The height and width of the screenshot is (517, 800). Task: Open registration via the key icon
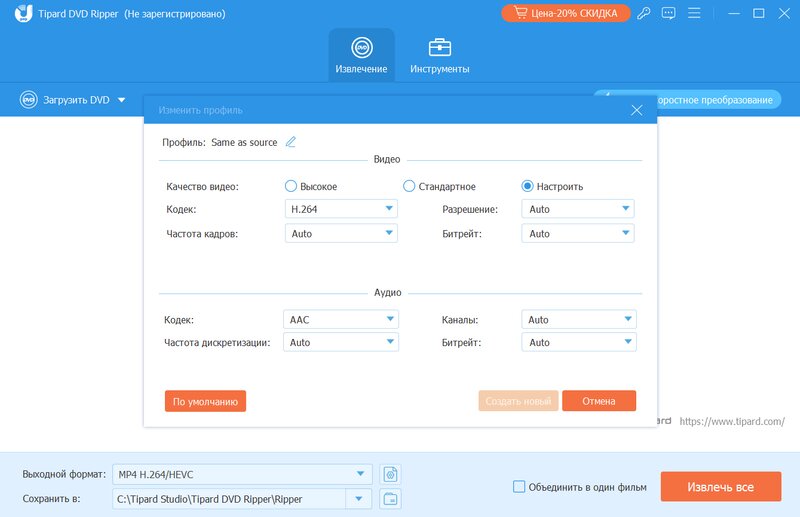pyautogui.click(x=643, y=13)
